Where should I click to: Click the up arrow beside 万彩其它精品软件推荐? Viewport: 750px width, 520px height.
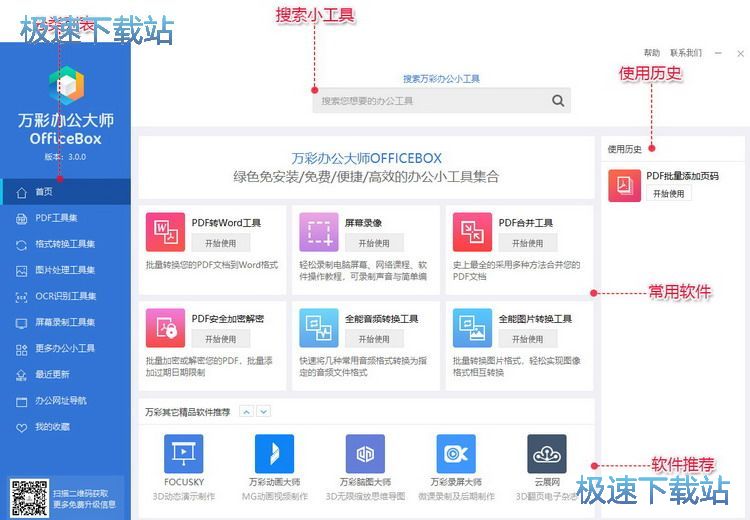(246, 411)
